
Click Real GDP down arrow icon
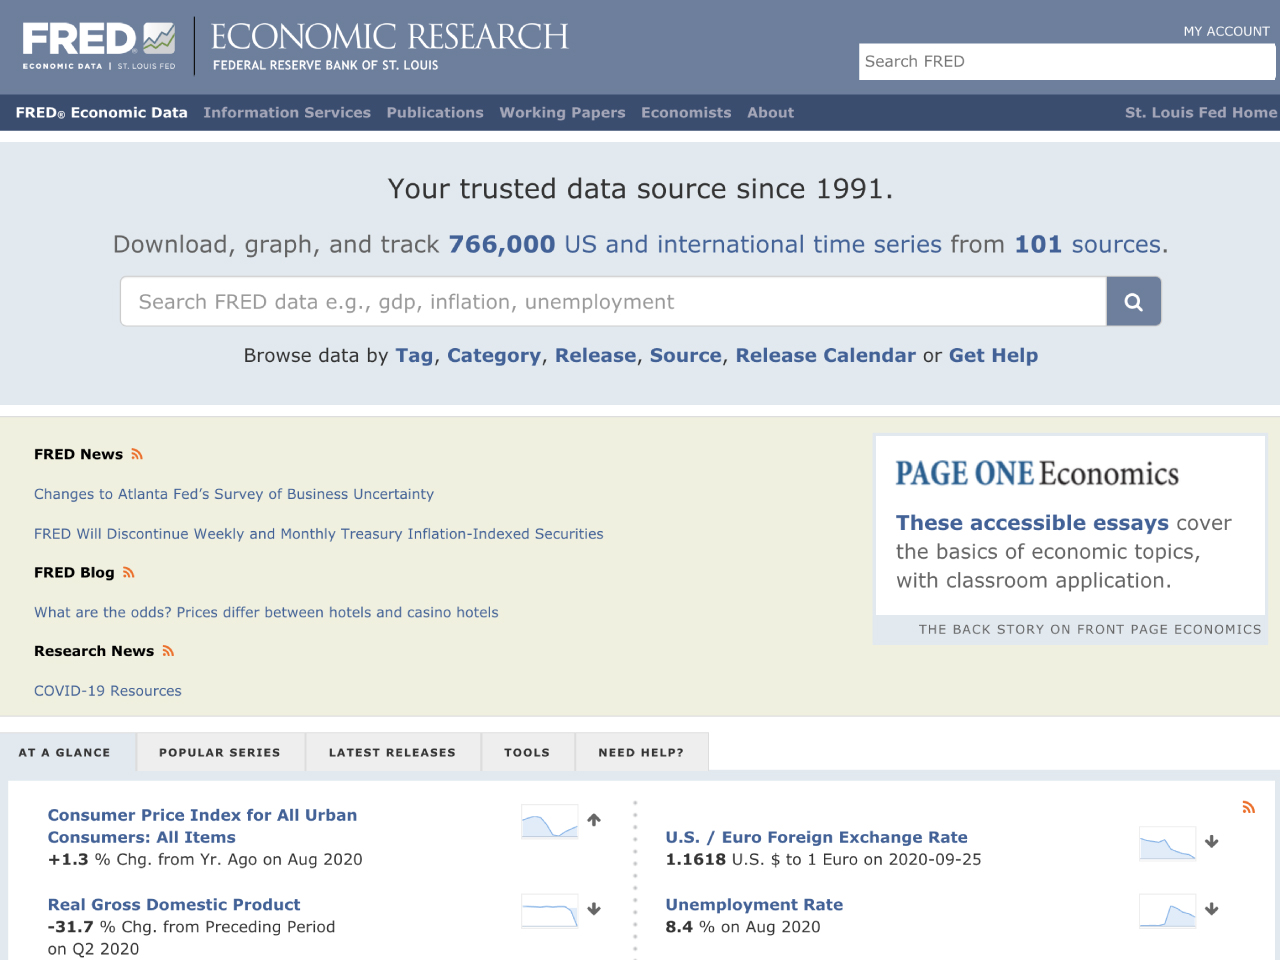(594, 909)
